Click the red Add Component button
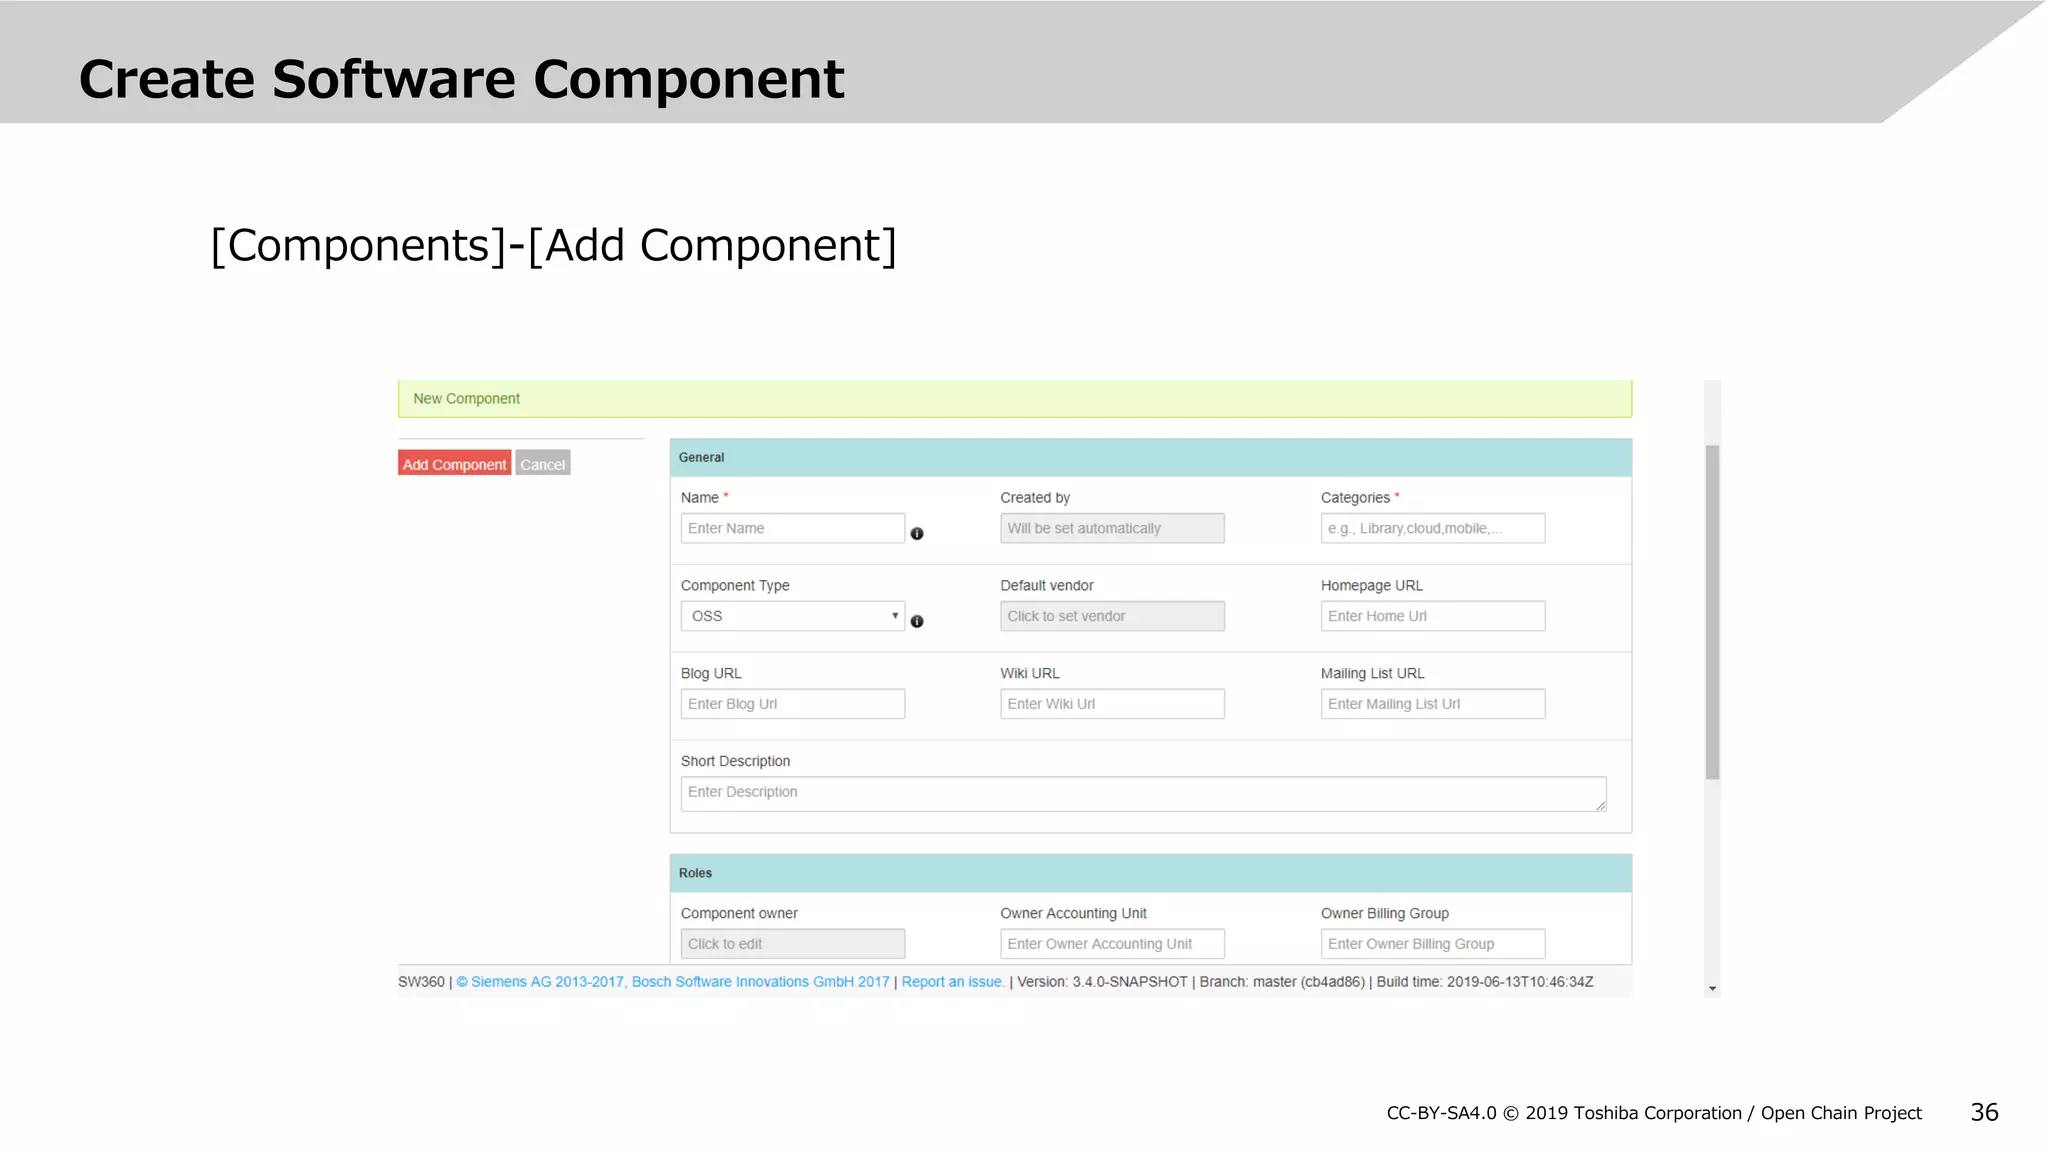This screenshot has height=1152, width=2048. (454, 464)
